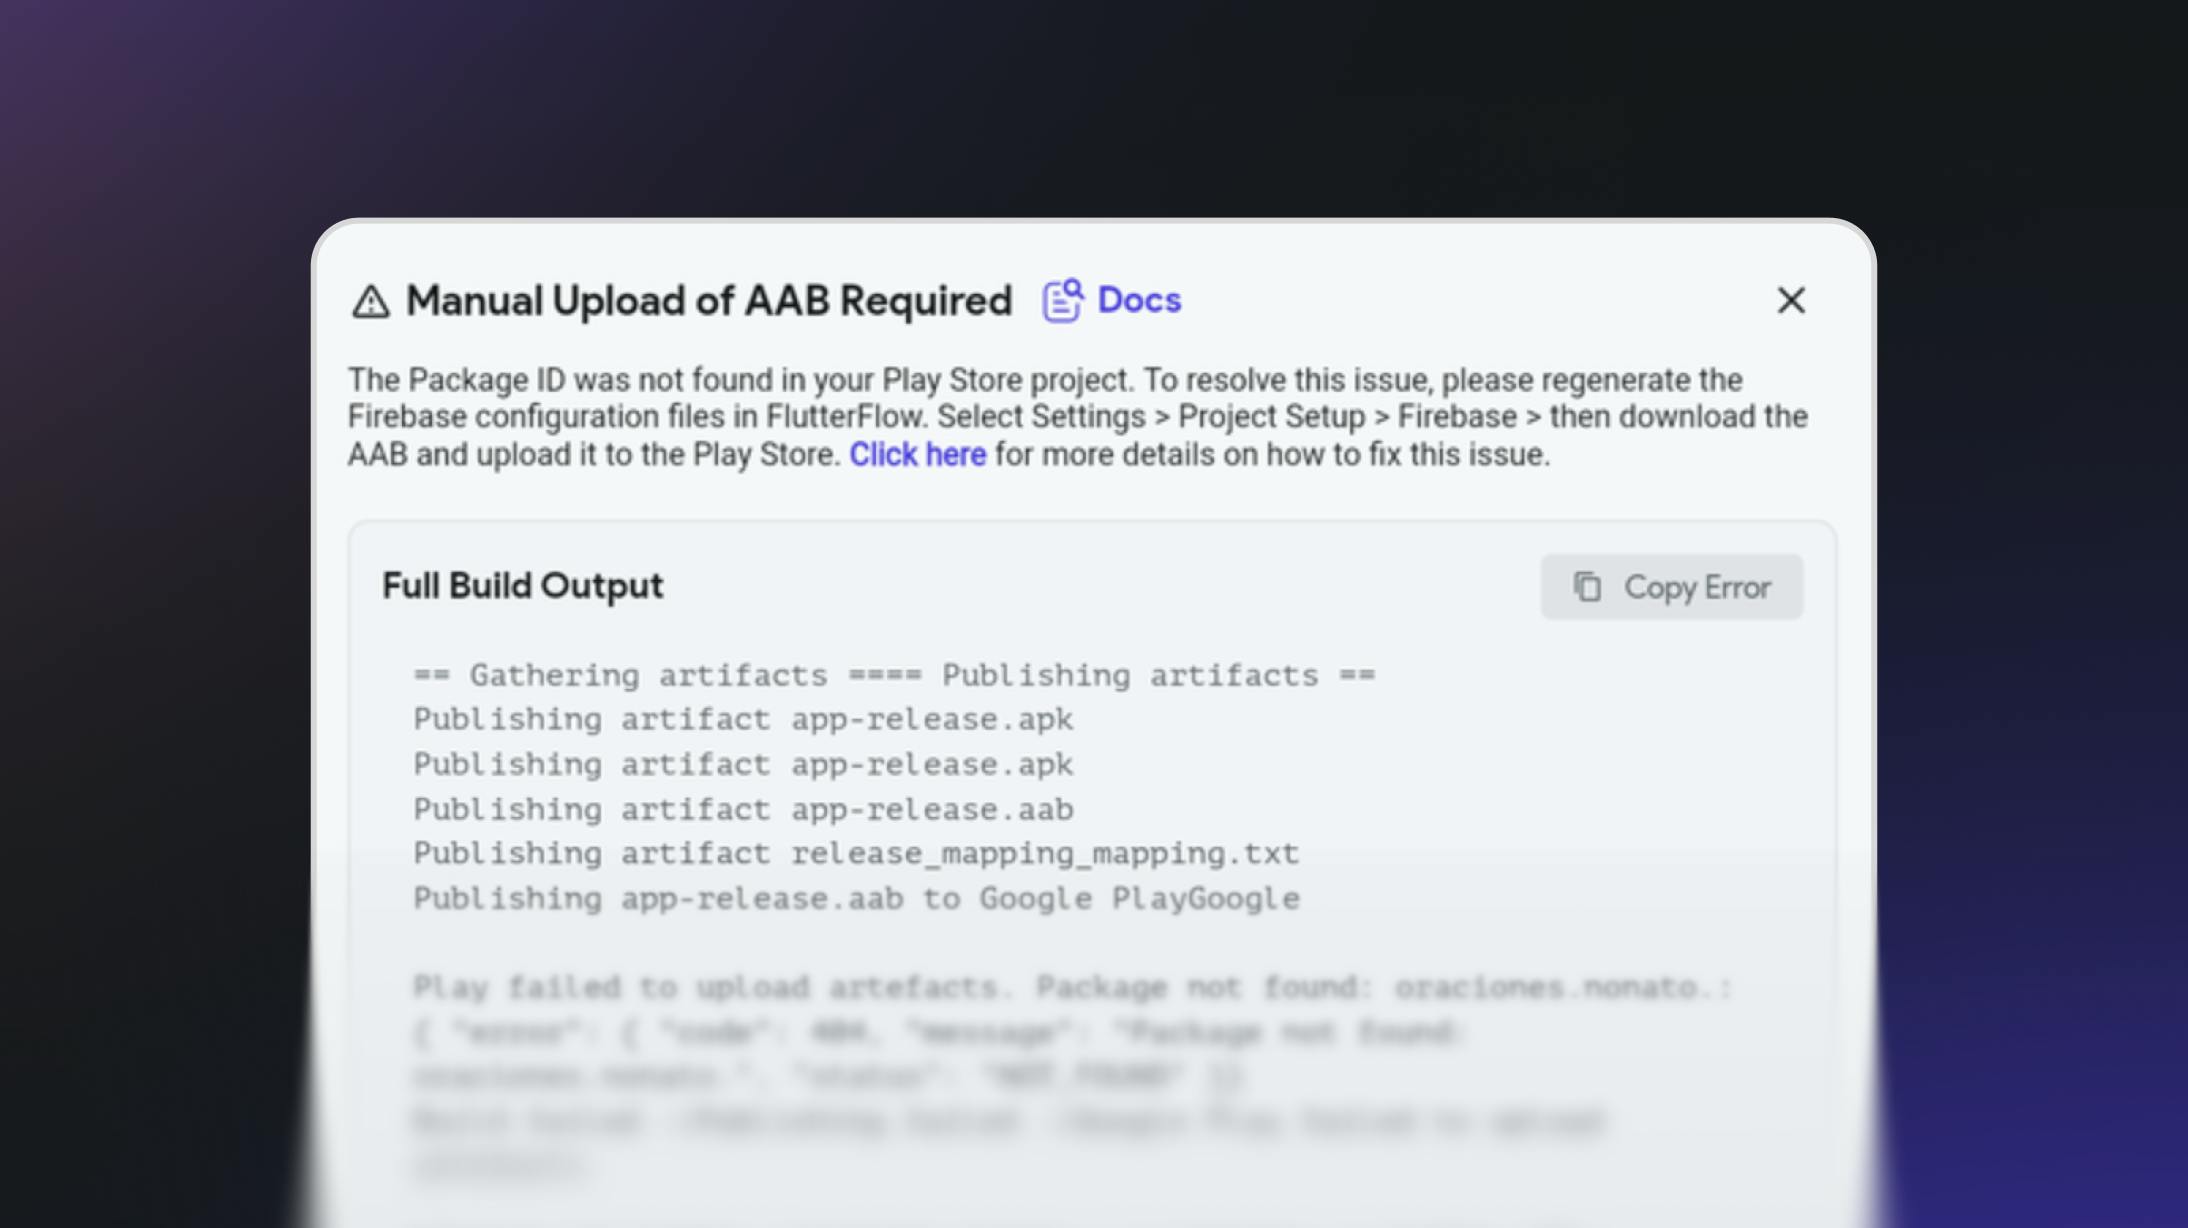Click the second 'app-release.apk' log line
Viewport: 2188px width, 1228px height.
coord(742,765)
